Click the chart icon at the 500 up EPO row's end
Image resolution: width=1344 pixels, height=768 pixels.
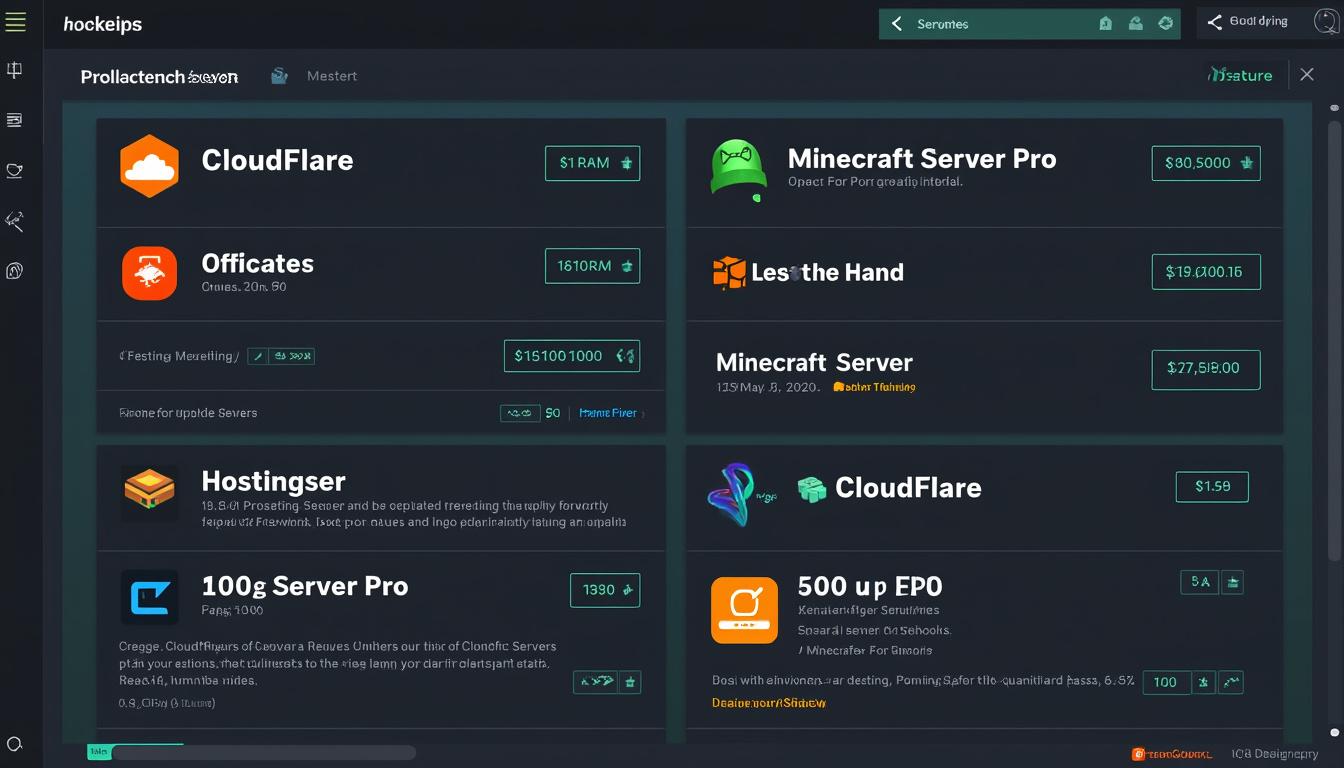tap(1231, 682)
